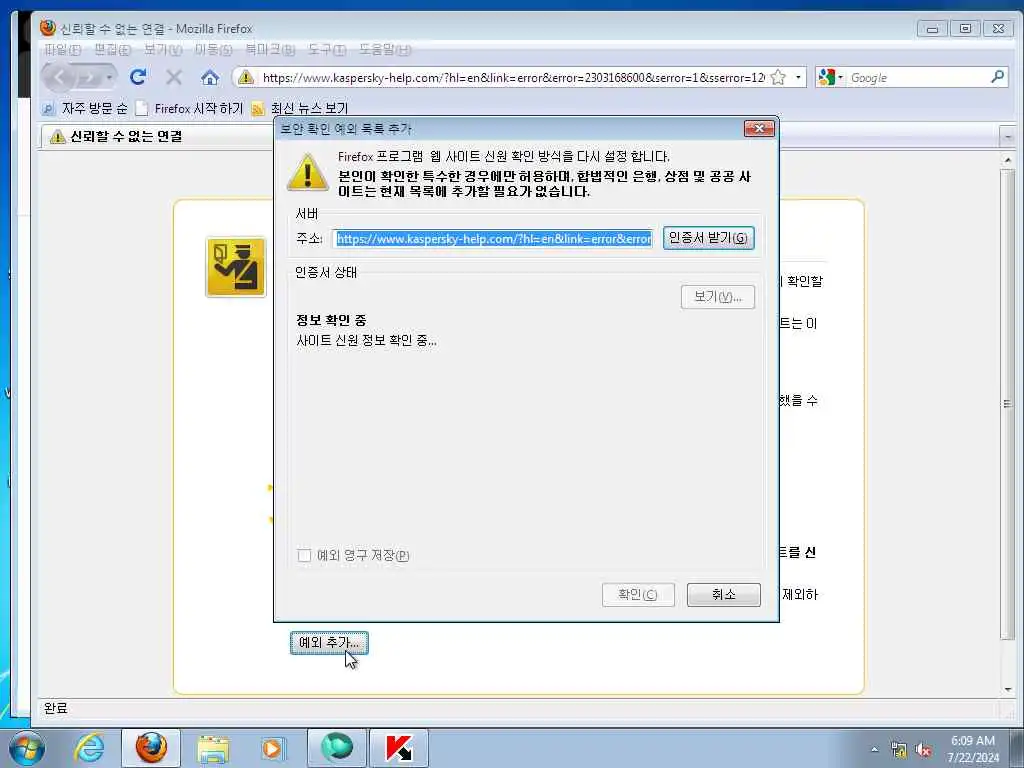The height and width of the screenshot is (768, 1024).
Task: Click the 완료 status bar text
Action: 56,708
